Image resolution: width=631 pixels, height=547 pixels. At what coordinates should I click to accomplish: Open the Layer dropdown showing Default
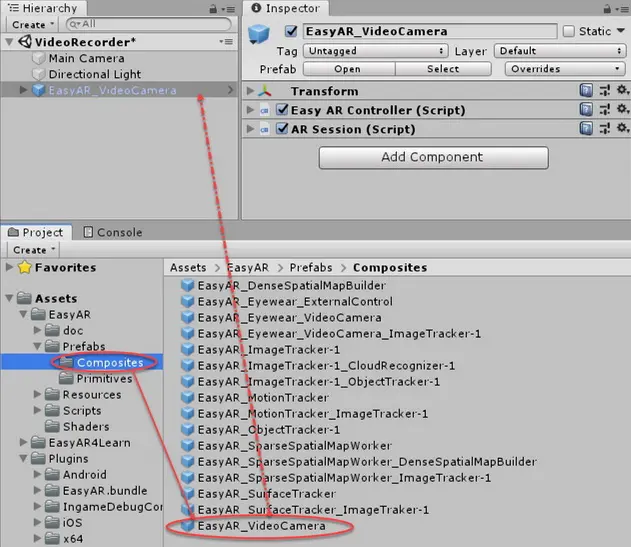560,51
